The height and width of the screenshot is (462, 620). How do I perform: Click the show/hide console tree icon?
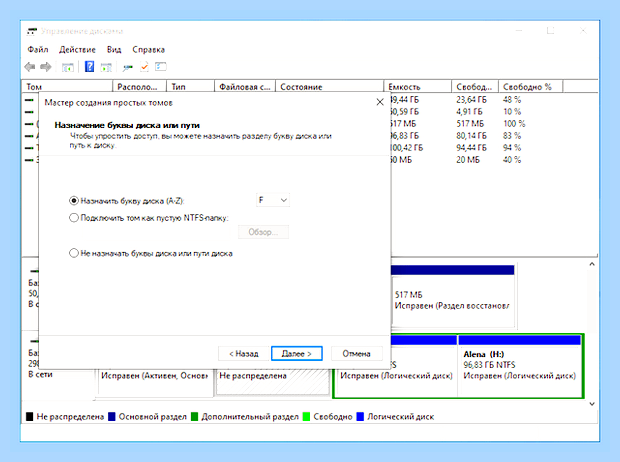coord(68,67)
